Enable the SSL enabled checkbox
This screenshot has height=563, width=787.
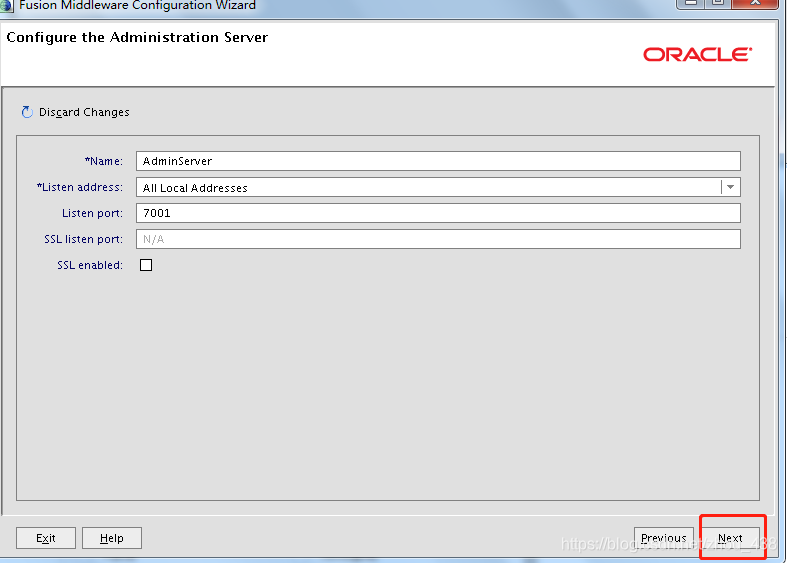pos(146,265)
